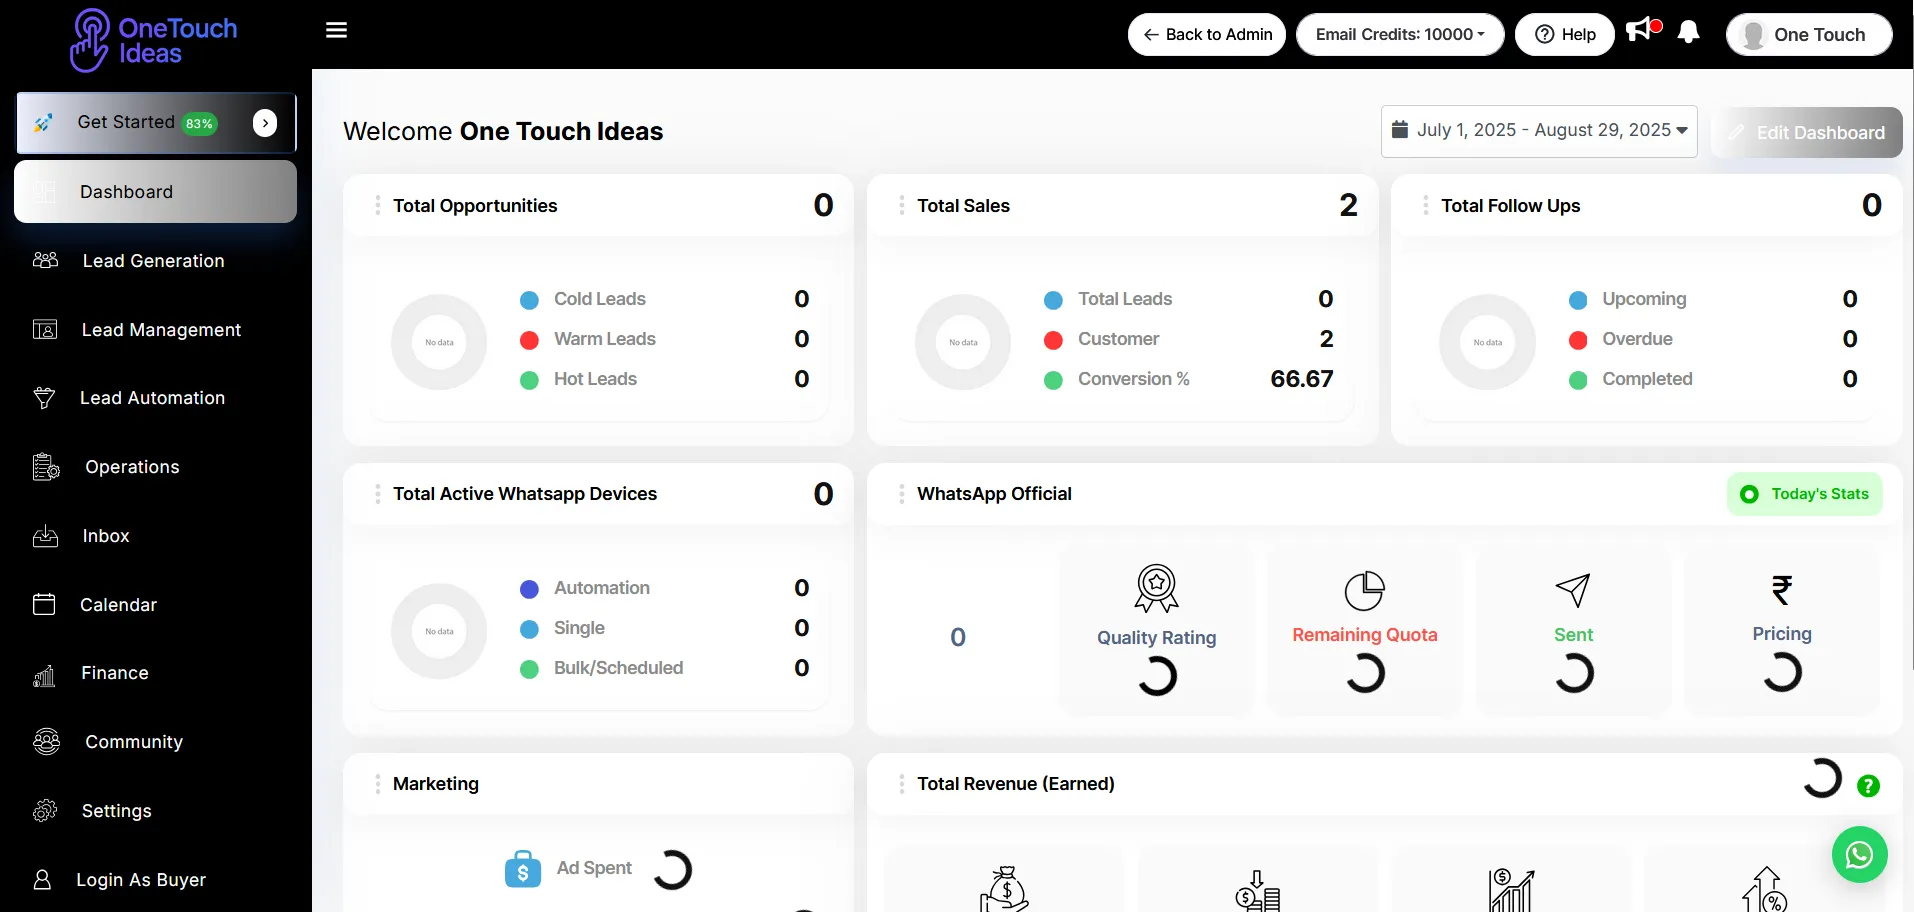Click the megaphone announcements icon

click(x=1640, y=31)
